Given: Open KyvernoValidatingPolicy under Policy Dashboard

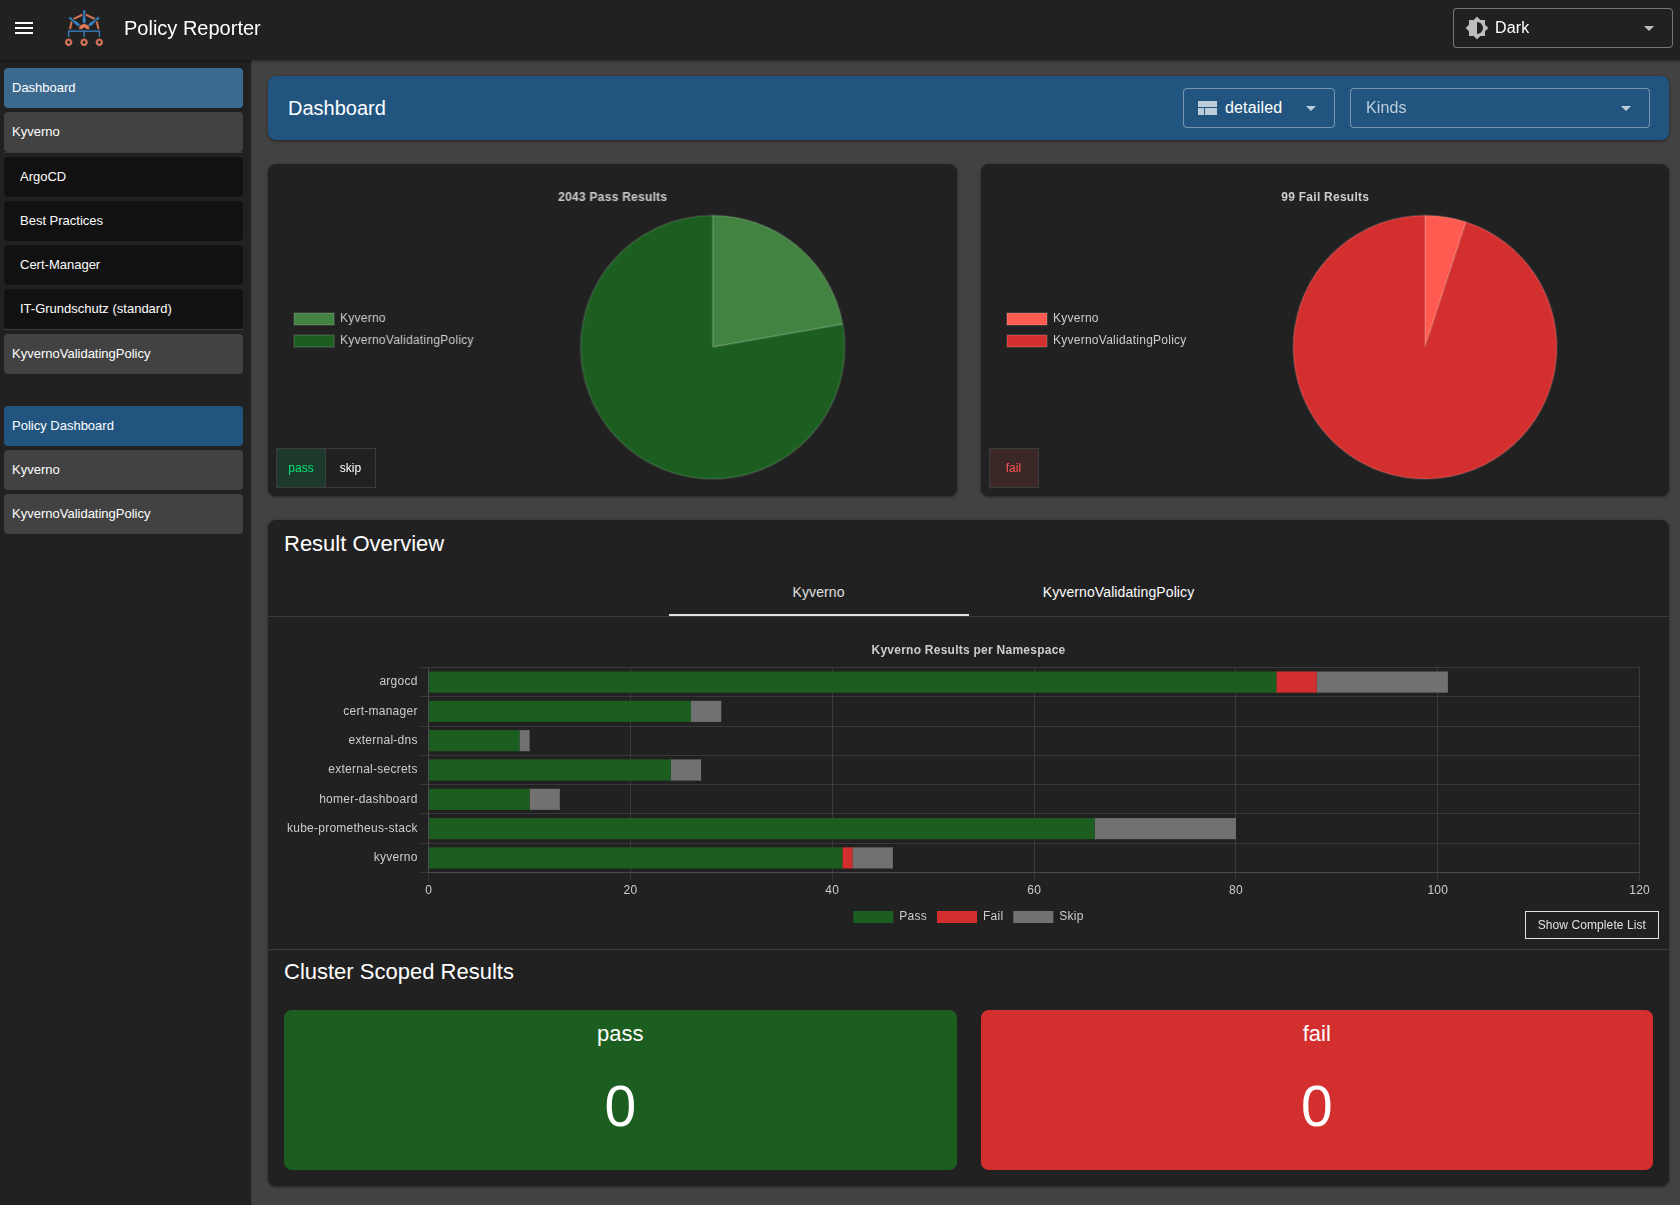Looking at the screenshot, I should tap(123, 514).
